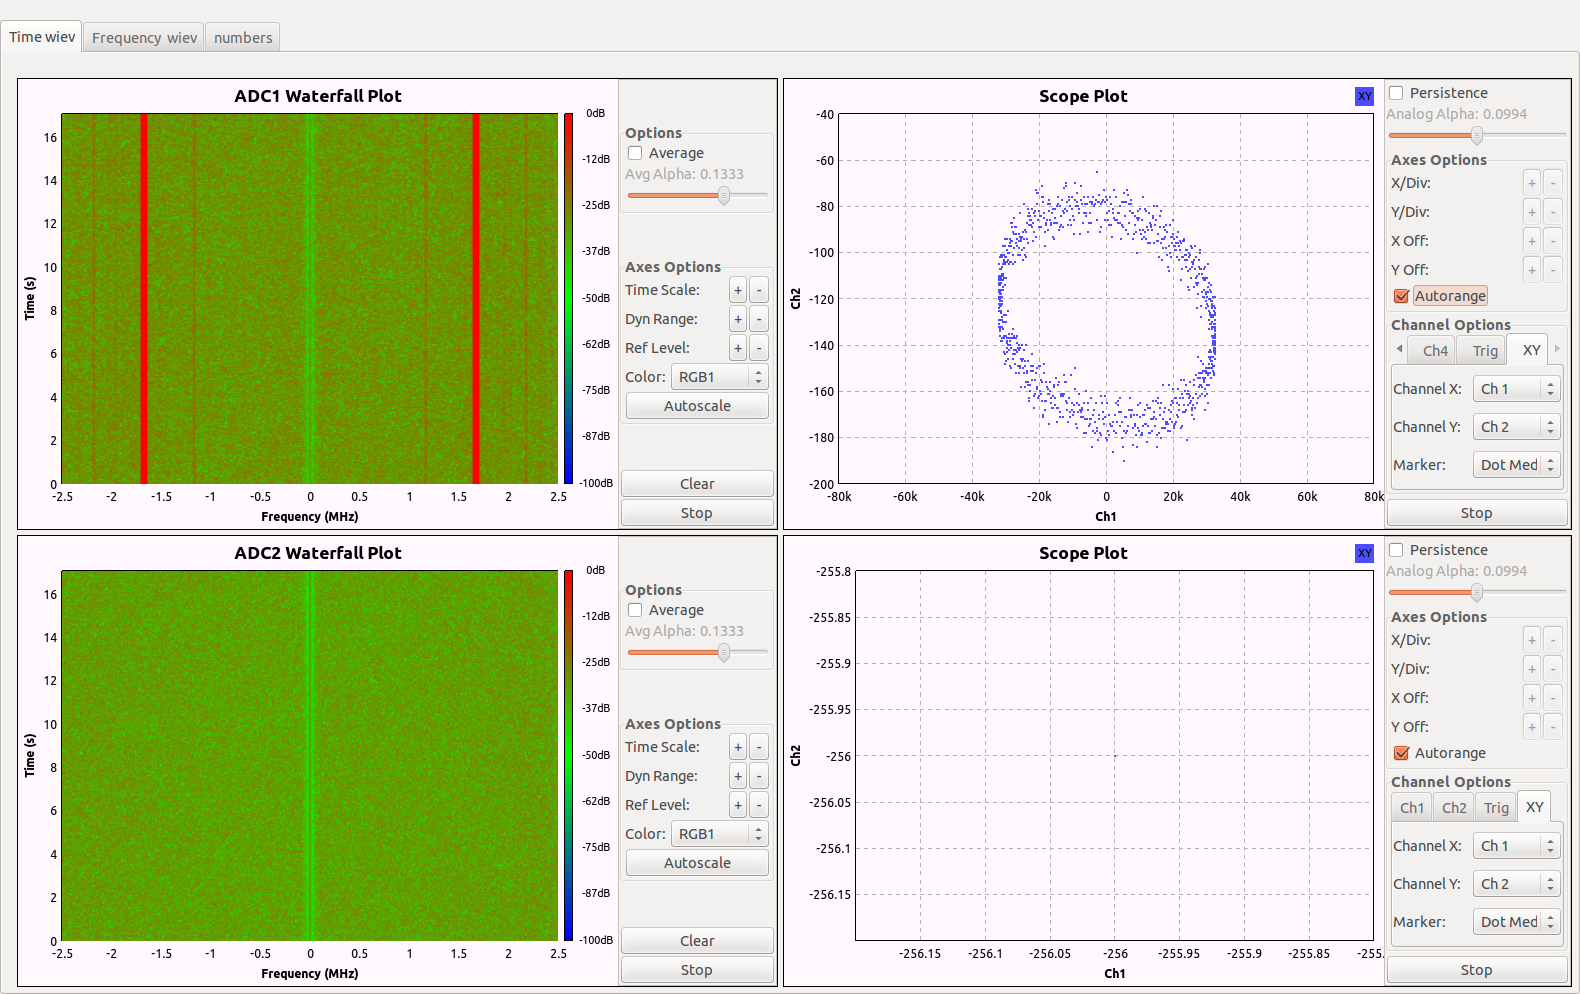Enable Persistence on top Scope Plot
The width and height of the screenshot is (1580, 994).
point(1396,93)
